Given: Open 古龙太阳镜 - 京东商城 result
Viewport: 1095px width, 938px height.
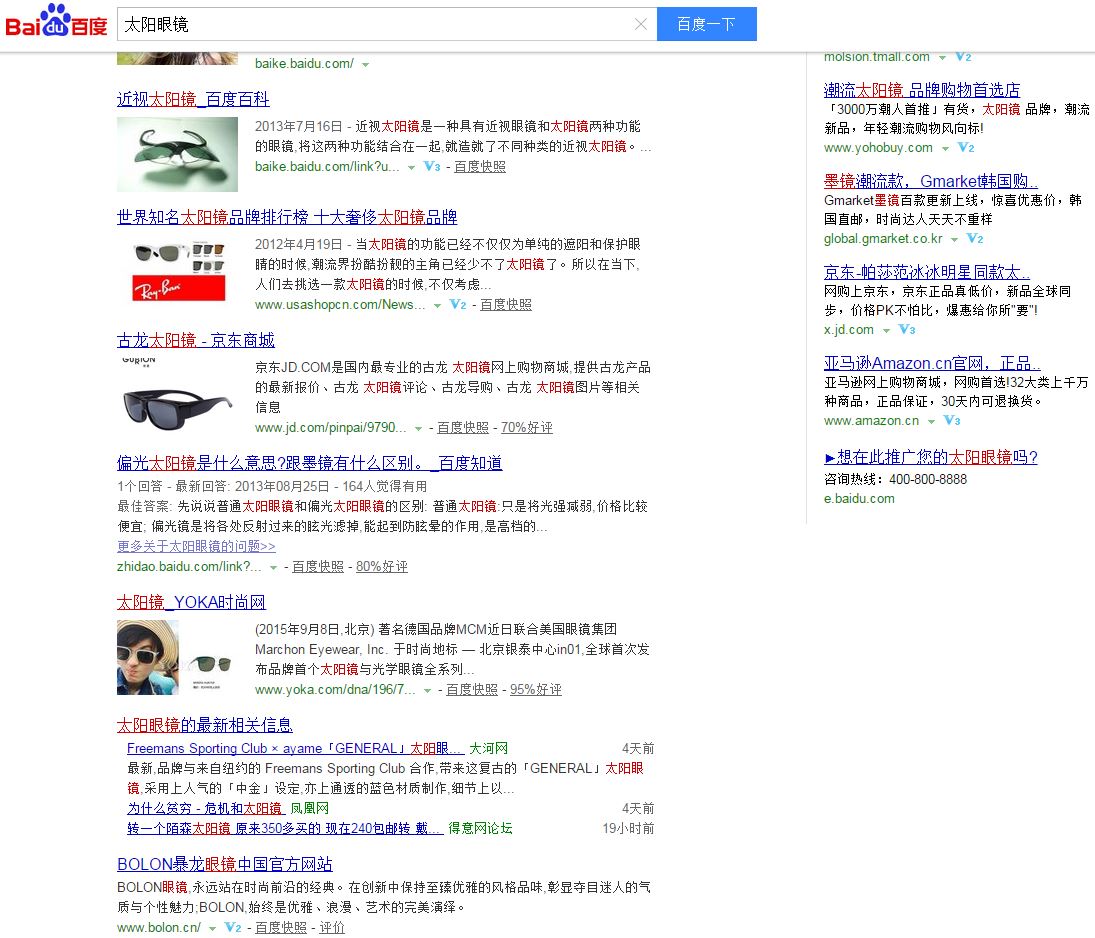Looking at the screenshot, I should 196,340.
